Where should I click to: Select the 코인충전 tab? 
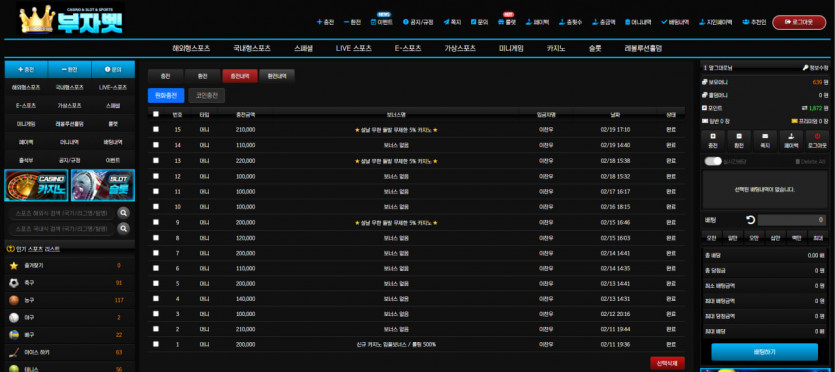(x=207, y=95)
